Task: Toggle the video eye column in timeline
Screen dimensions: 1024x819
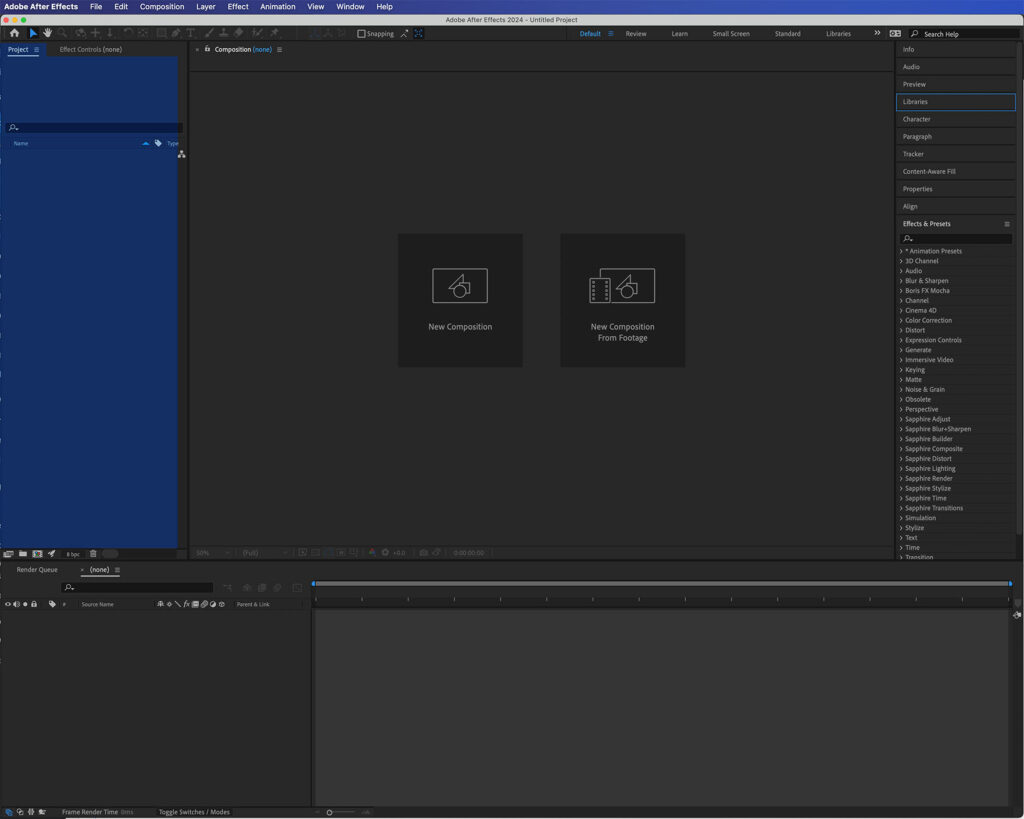Action: 8,604
